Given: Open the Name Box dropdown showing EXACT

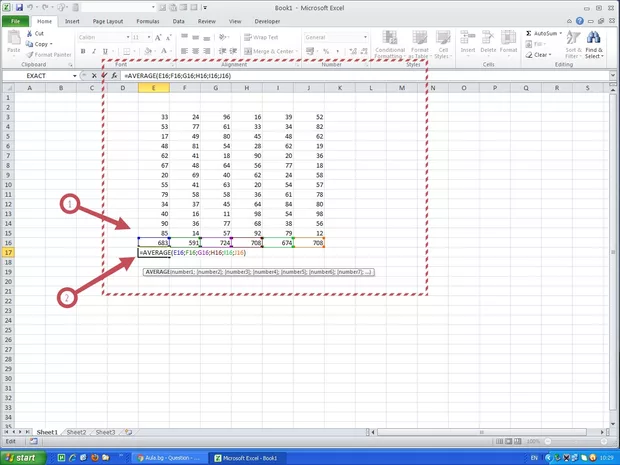Looking at the screenshot, I should (75, 76).
